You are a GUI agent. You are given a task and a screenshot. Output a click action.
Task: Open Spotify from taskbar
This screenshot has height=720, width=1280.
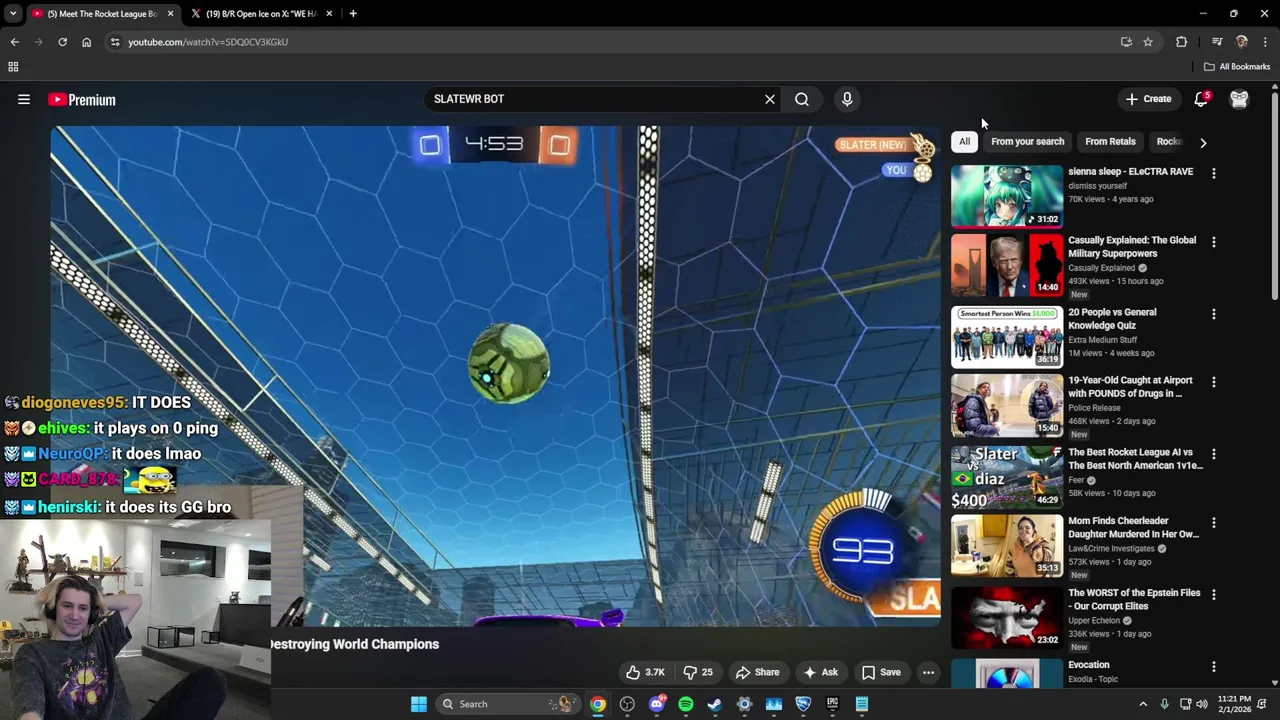pos(686,704)
